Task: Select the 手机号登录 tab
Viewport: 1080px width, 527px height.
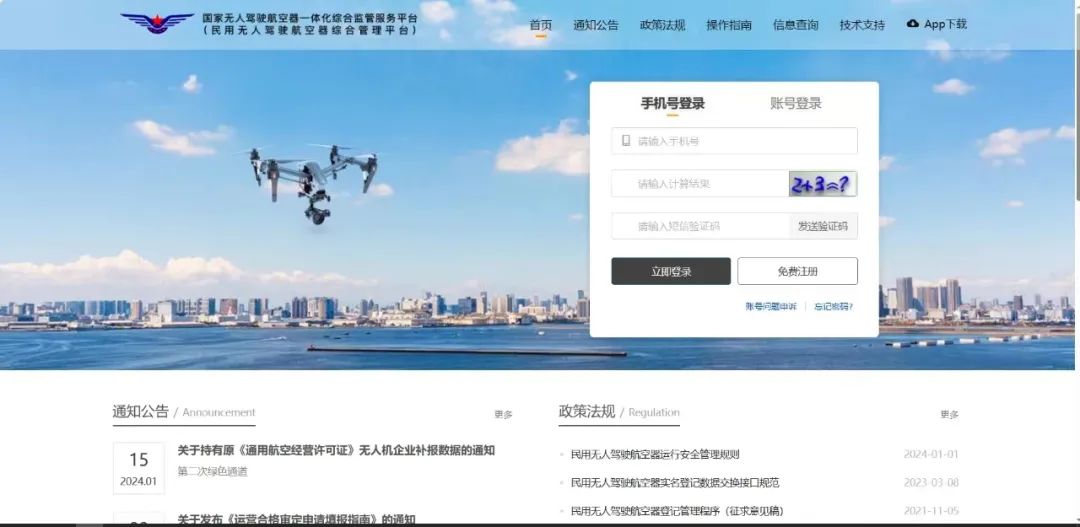Action: 672,104
